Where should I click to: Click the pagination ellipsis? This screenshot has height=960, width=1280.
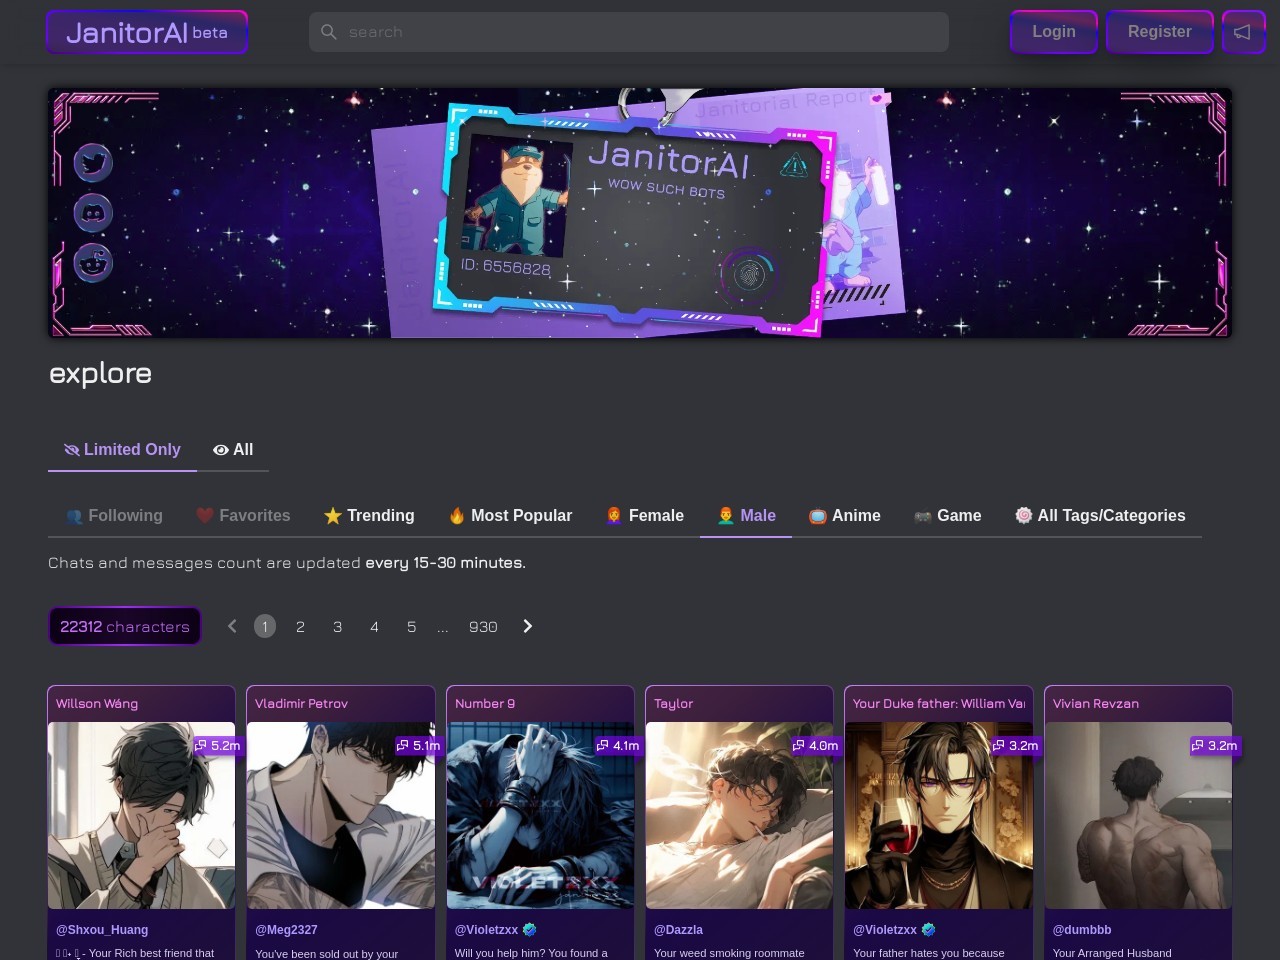tap(443, 626)
